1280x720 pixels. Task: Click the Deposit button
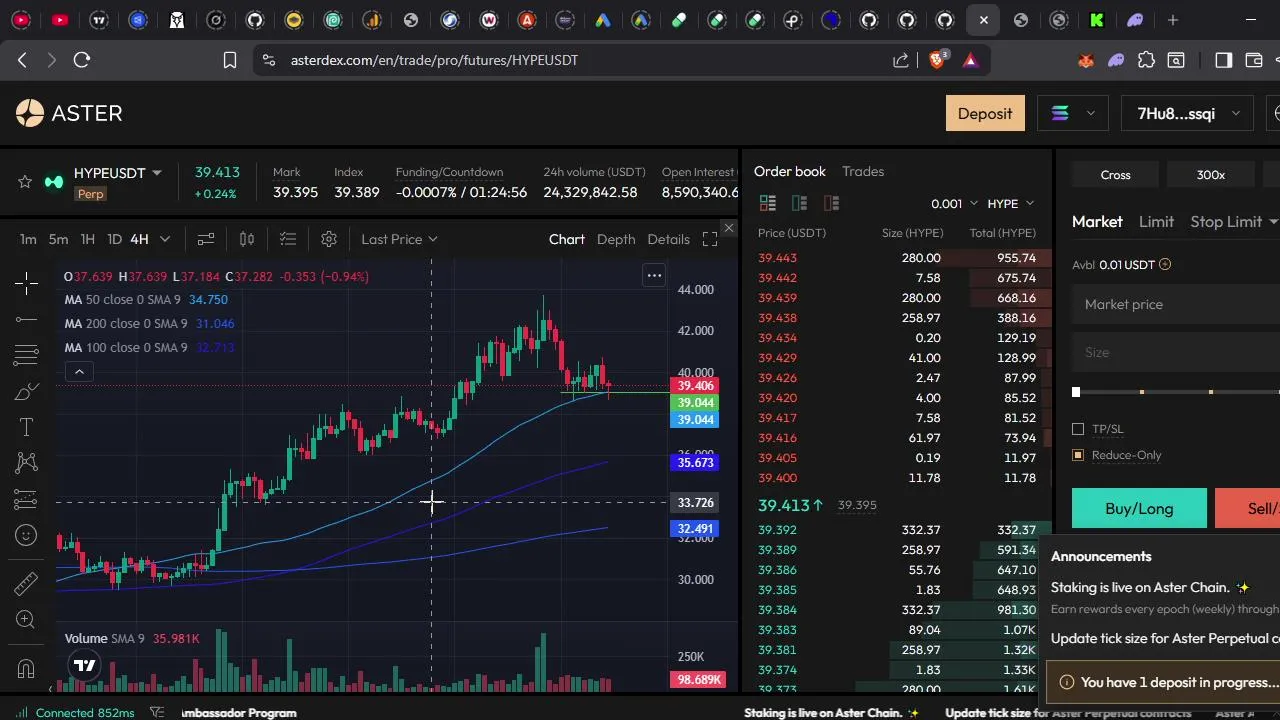pyautogui.click(x=985, y=114)
